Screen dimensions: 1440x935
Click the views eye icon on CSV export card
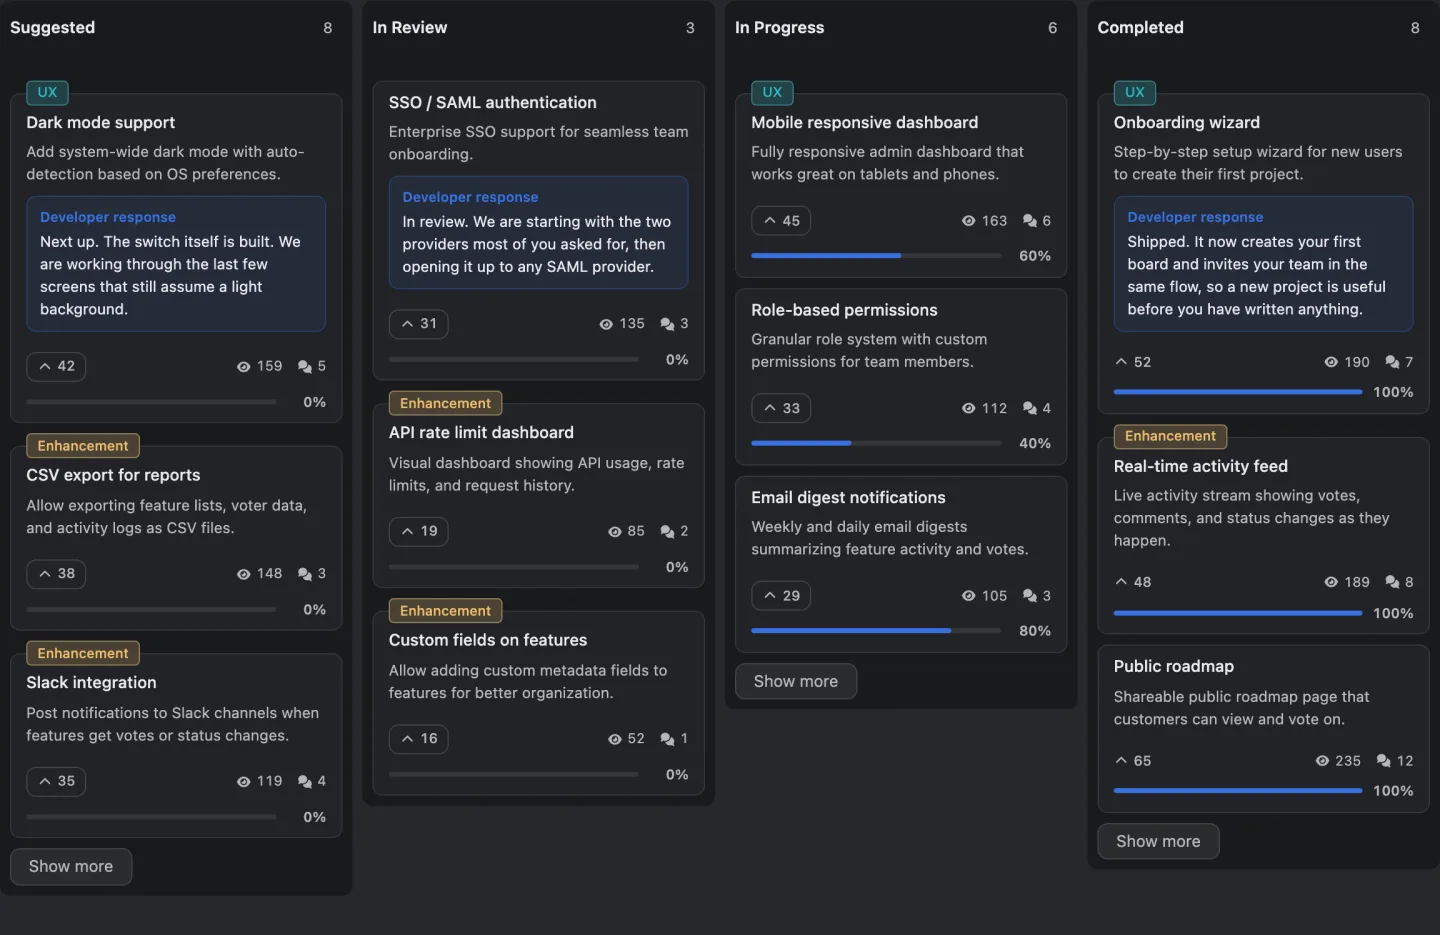[243, 574]
